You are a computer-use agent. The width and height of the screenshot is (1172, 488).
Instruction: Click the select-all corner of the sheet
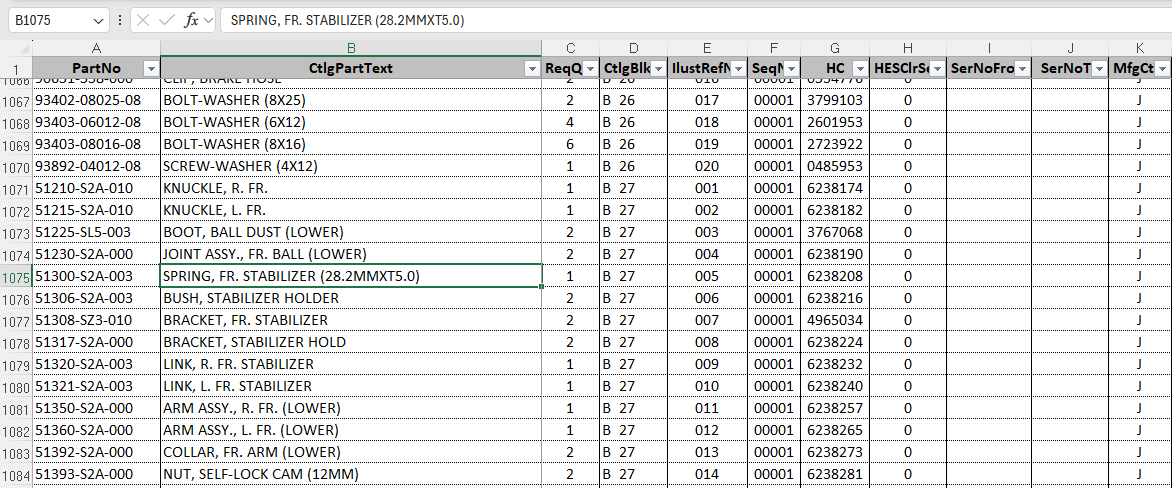(x=16, y=48)
